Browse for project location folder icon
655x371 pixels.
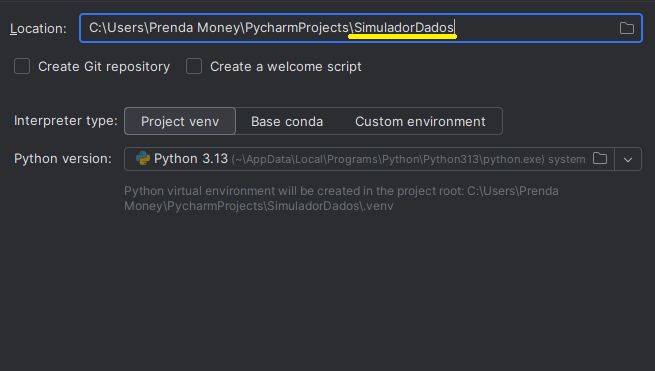click(x=627, y=28)
